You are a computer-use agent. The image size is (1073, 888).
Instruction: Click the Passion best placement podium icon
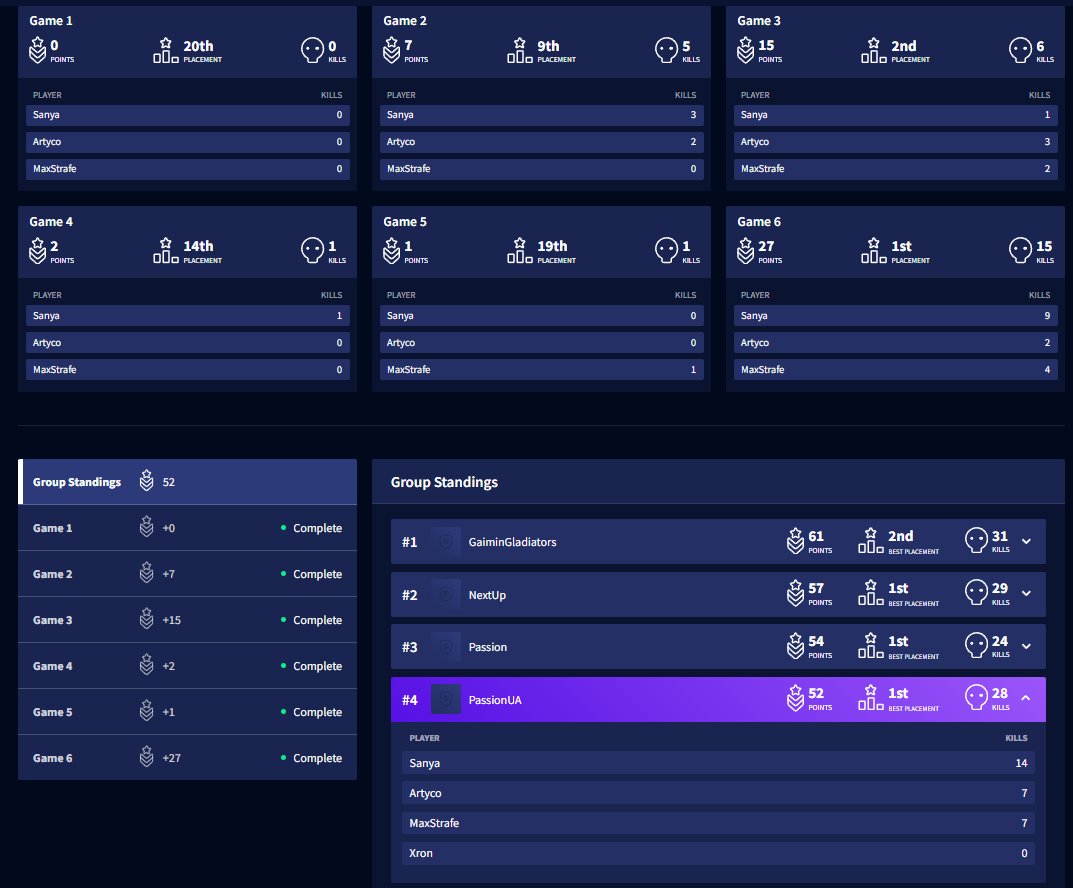871,645
